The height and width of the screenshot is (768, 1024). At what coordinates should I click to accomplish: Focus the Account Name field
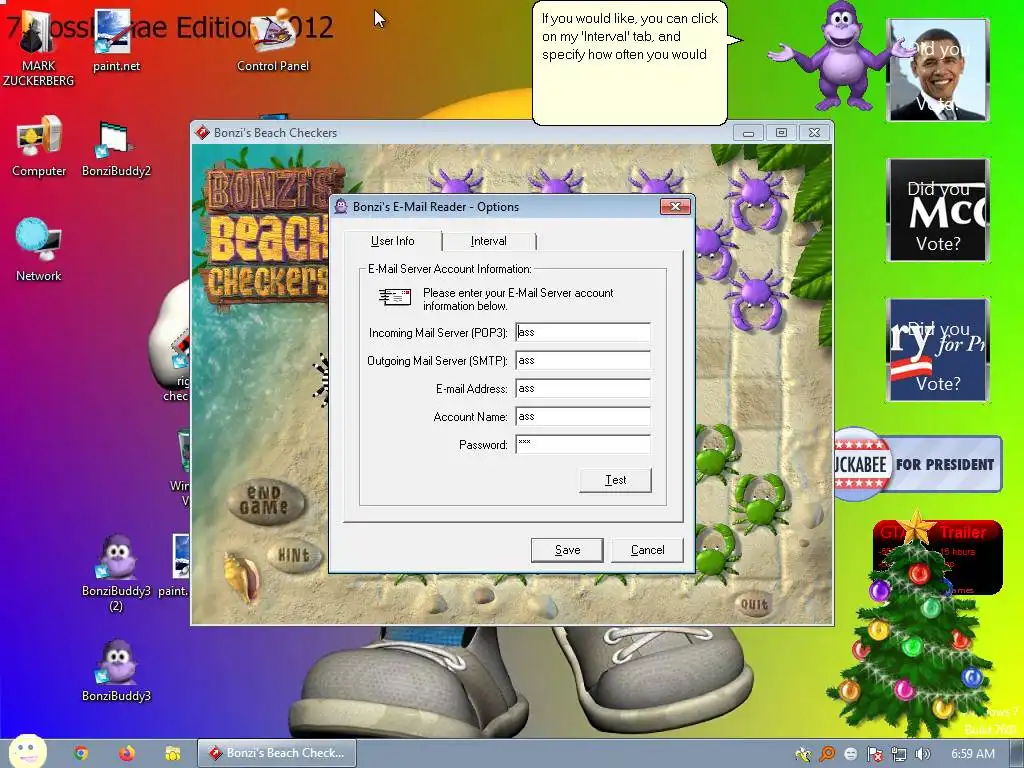tap(583, 416)
